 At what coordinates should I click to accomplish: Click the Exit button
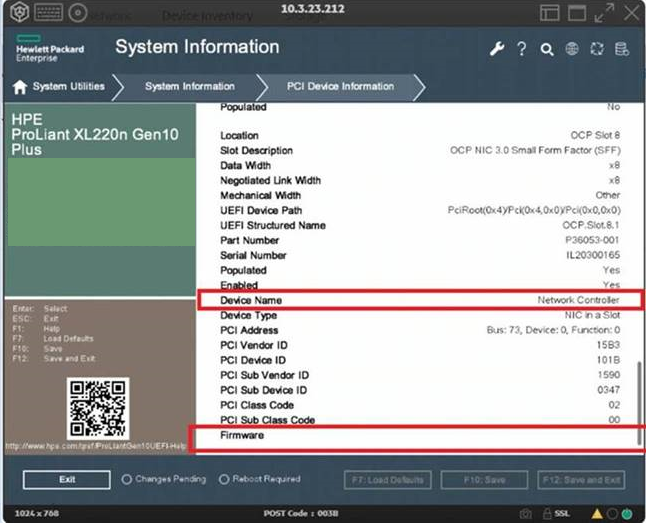pos(67,479)
